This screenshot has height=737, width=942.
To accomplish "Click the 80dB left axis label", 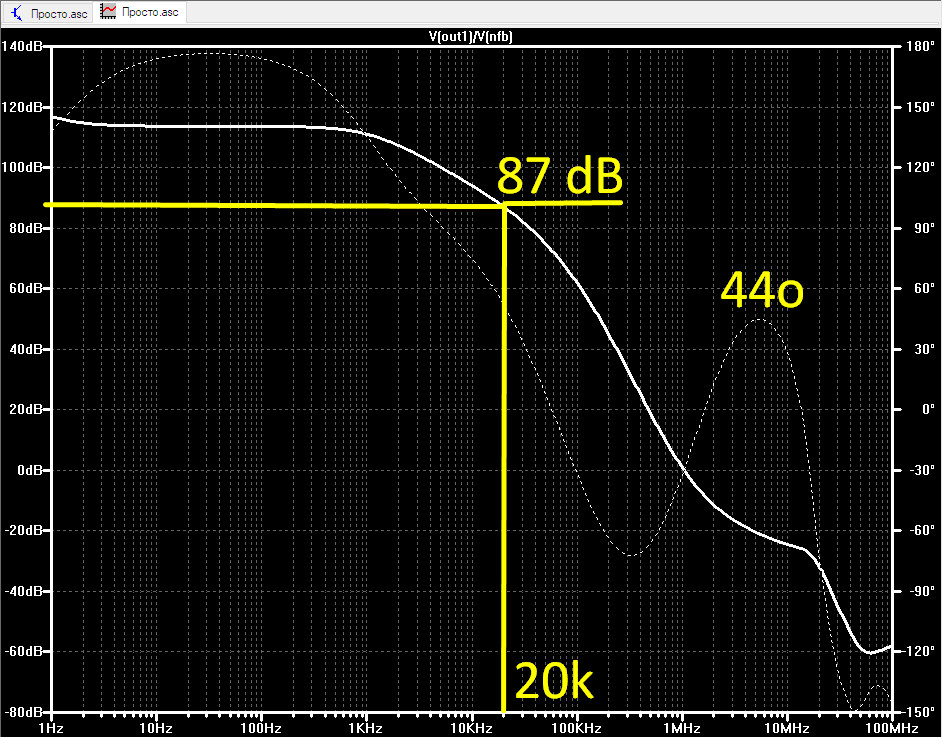I will click(26, 228).
